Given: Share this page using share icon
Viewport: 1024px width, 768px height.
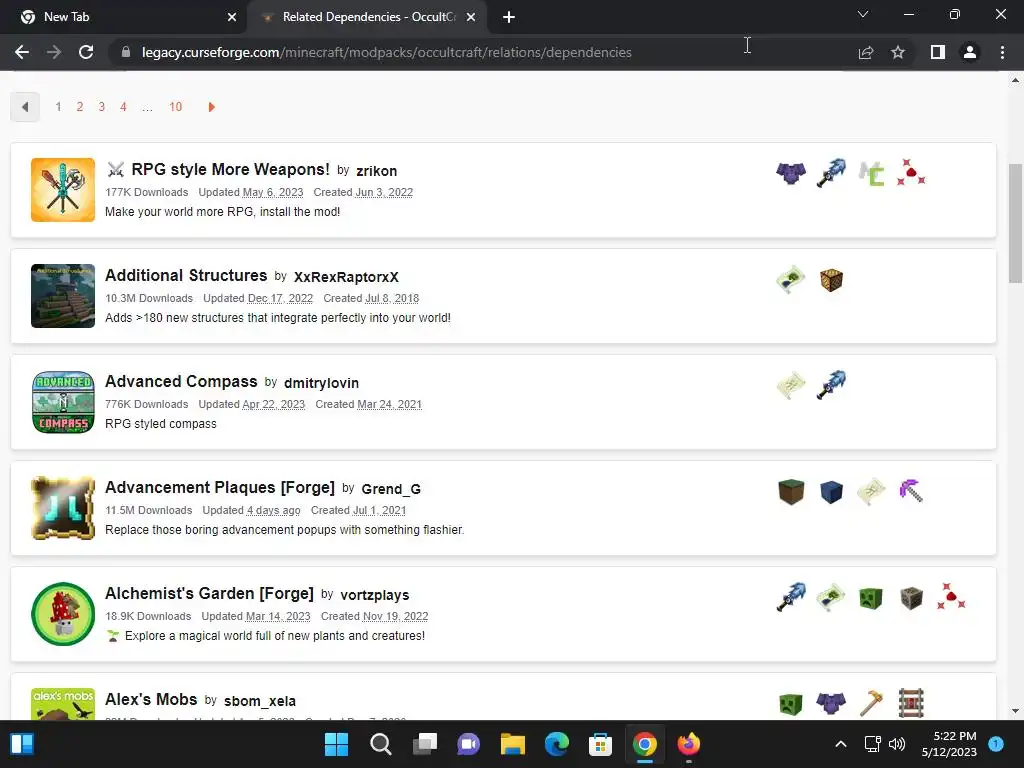Looking at the screenshot, I should pyautogui.click(x=866, y=52).
